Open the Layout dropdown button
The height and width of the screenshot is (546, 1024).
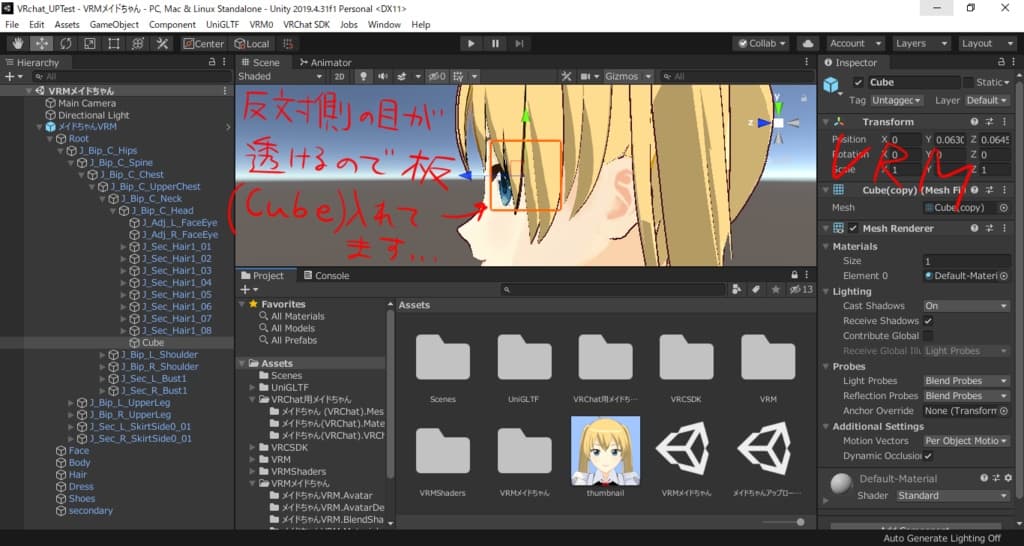tap(985, 44)
